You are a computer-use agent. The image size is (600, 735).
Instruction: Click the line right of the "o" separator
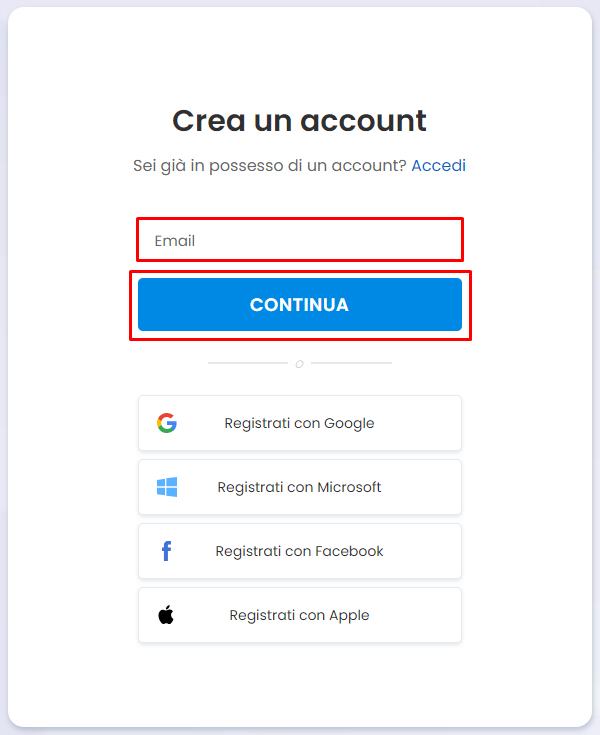[x=352, y=363]
